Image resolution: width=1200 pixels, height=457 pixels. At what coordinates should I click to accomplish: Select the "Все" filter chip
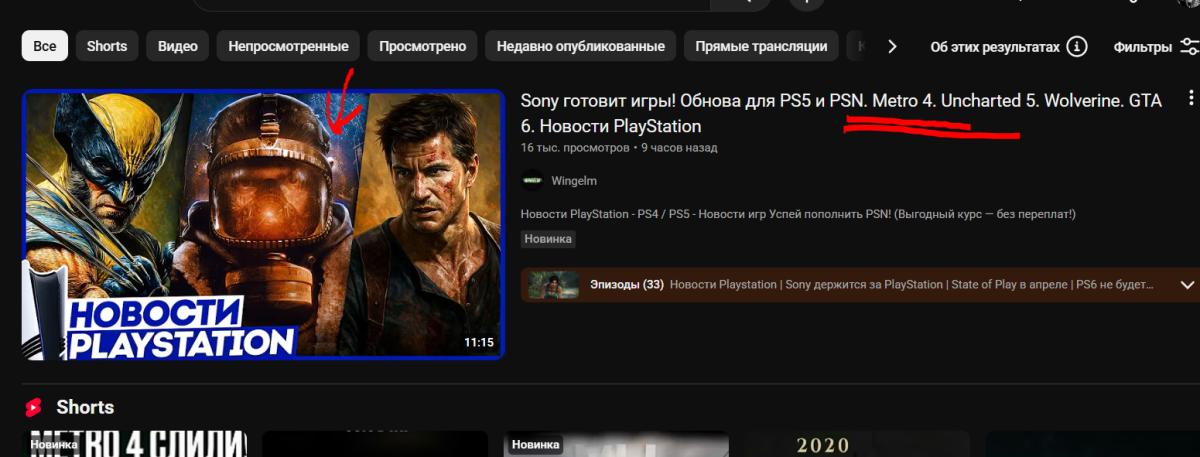coord(45,46)
